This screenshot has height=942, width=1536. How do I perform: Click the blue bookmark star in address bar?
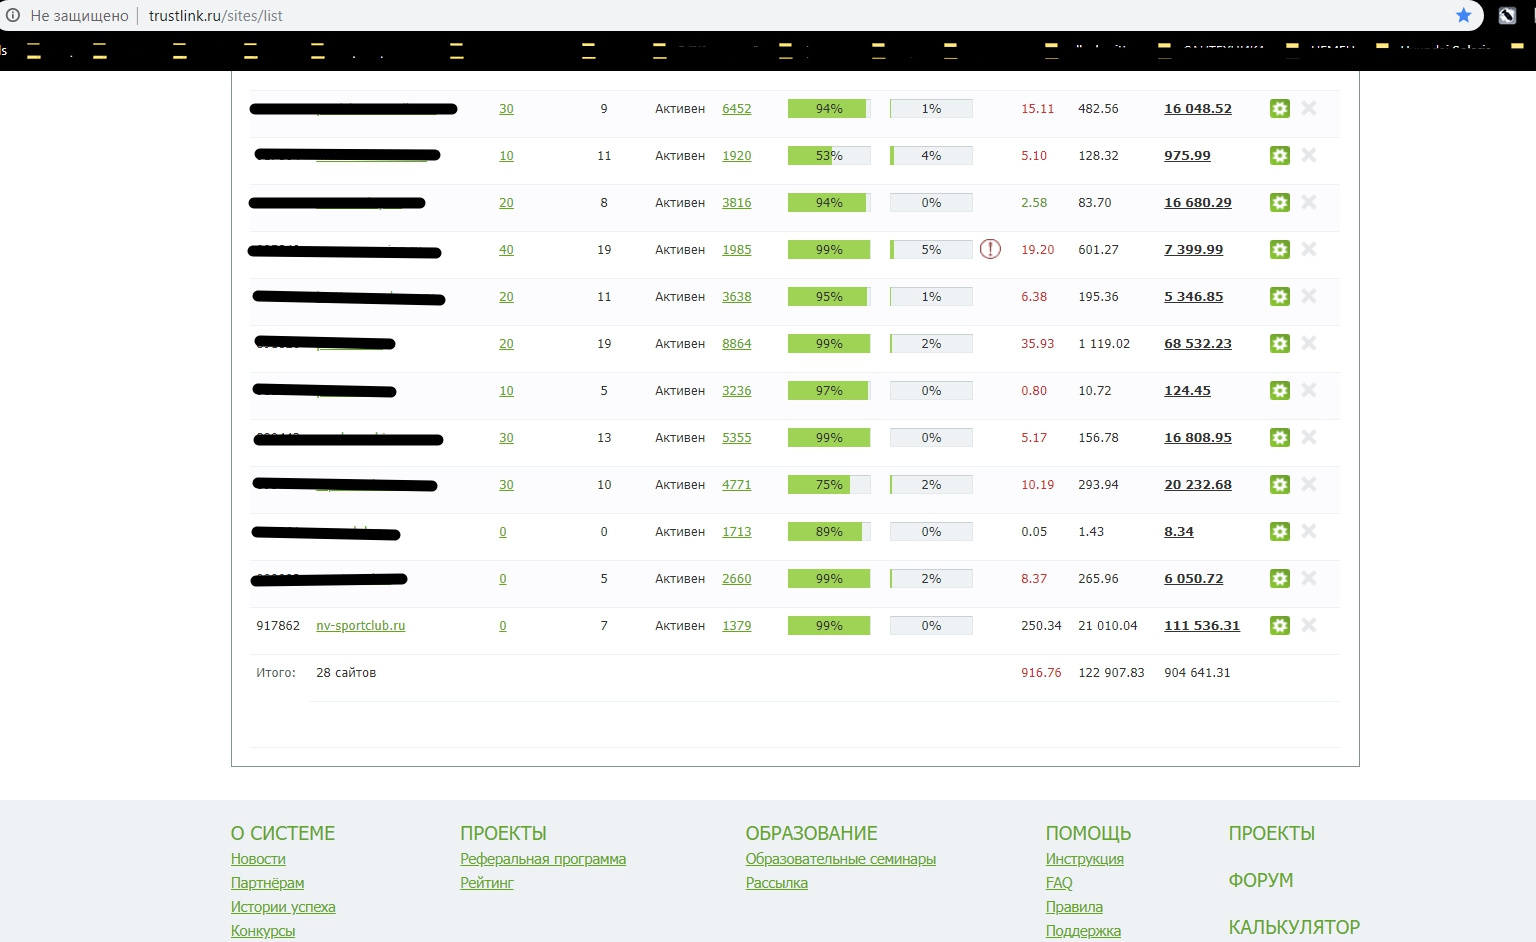tap(1464, 15)
